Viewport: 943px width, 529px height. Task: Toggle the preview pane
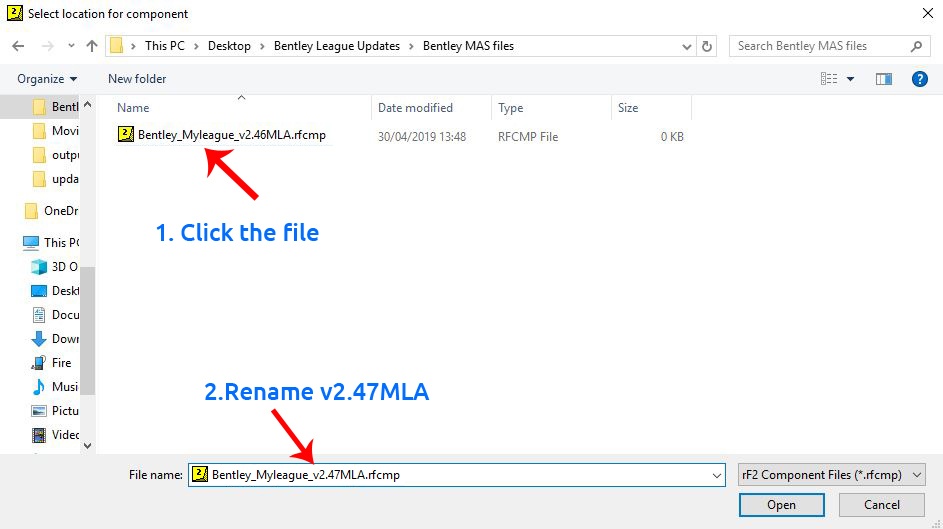coord(883,79)
